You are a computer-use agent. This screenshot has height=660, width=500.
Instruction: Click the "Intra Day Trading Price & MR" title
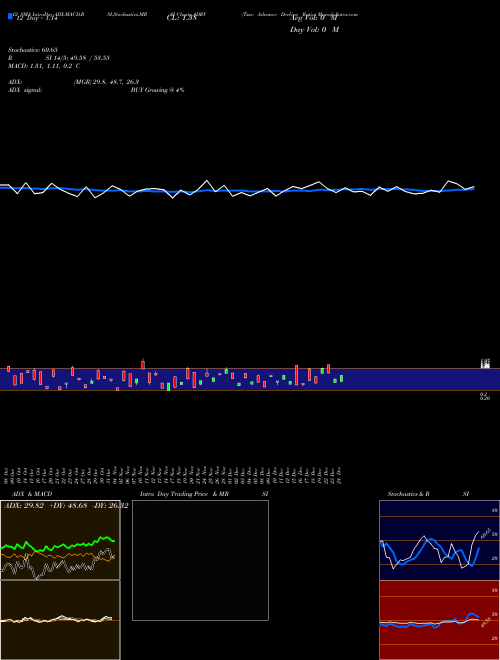[184, 494]
